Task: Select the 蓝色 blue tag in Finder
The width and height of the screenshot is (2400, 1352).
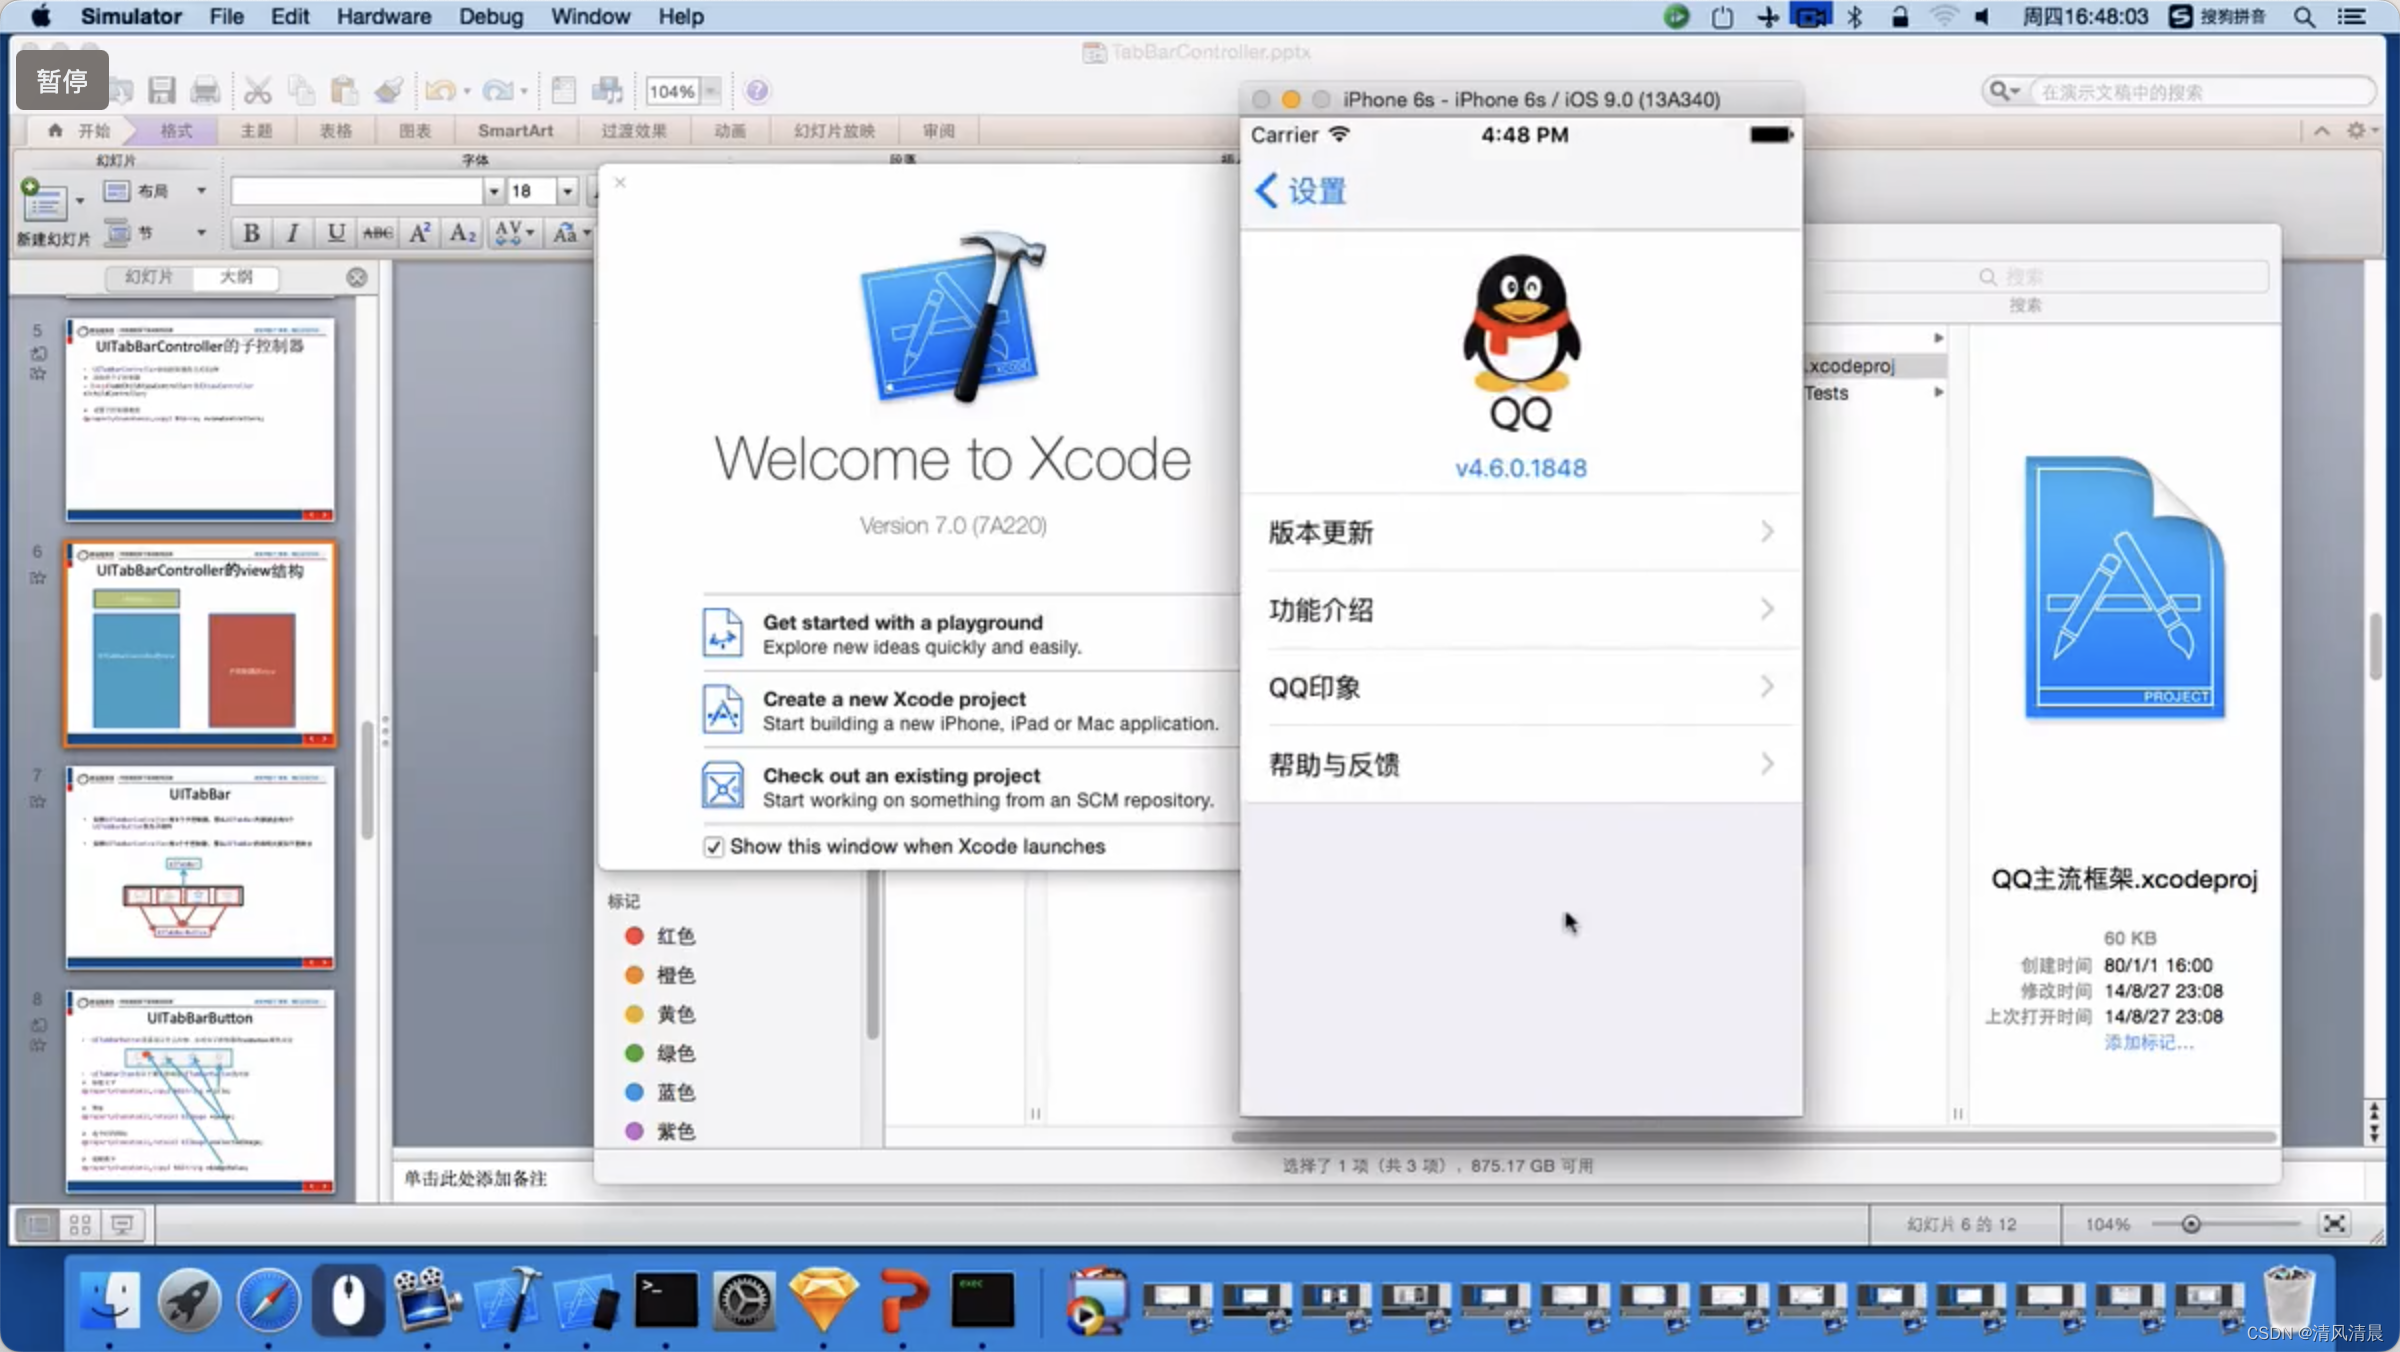Action: coord(660,1092)
